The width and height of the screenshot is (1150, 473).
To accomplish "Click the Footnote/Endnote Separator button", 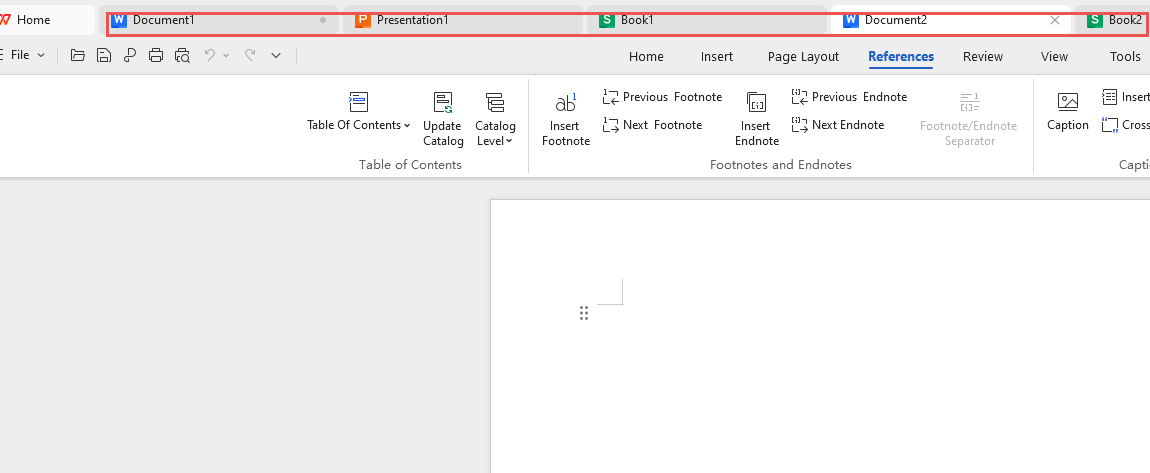I will click(968, 119).
